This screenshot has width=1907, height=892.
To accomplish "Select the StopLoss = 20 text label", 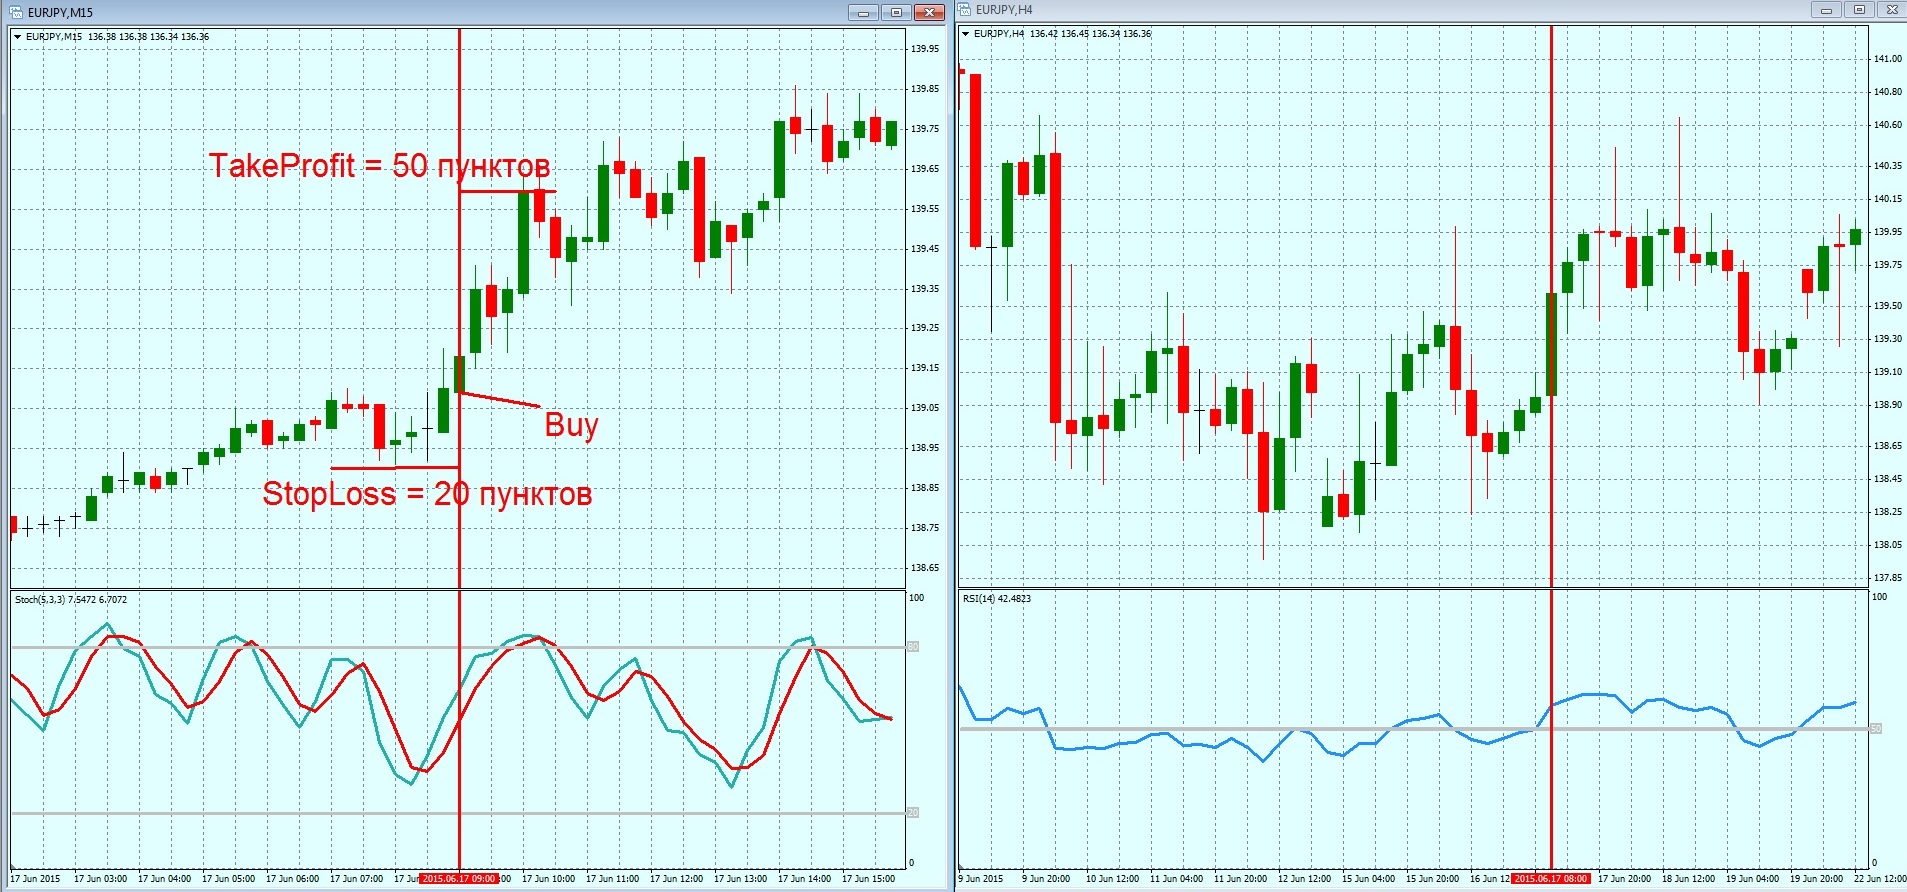I will coord(427,494).
